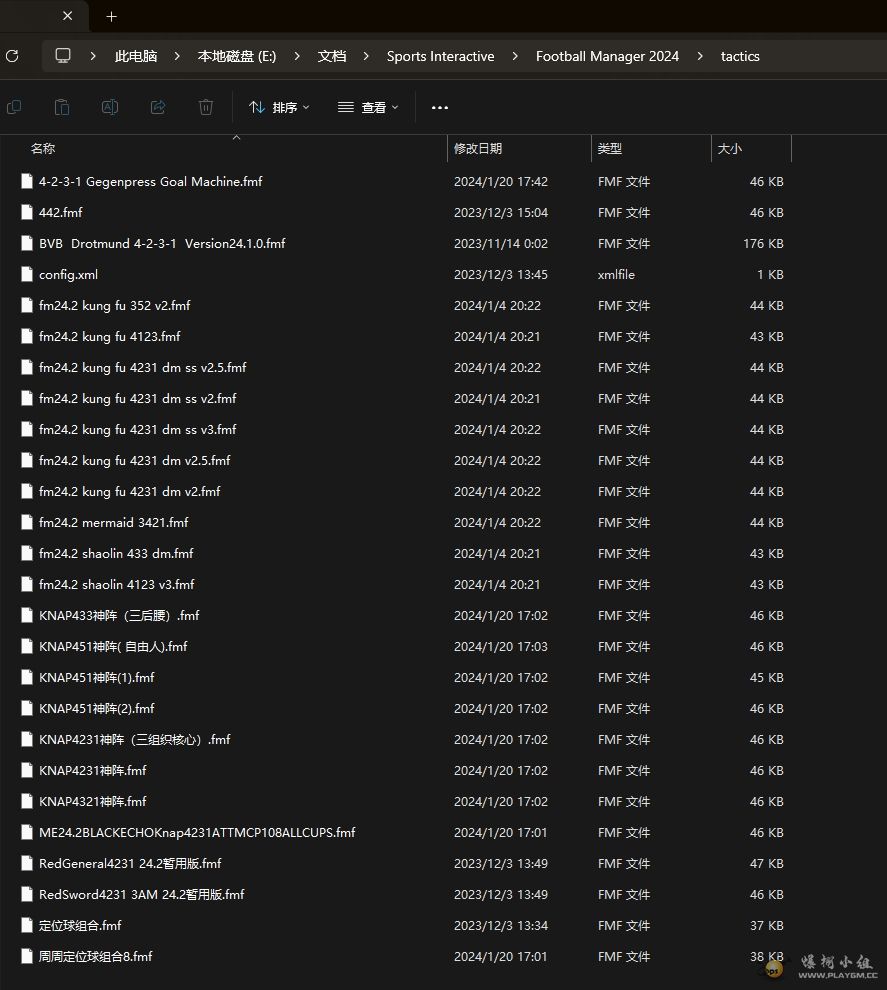
Task: Go to Football Manager 2024 in breadcrumb
Action: pos(607,56)
